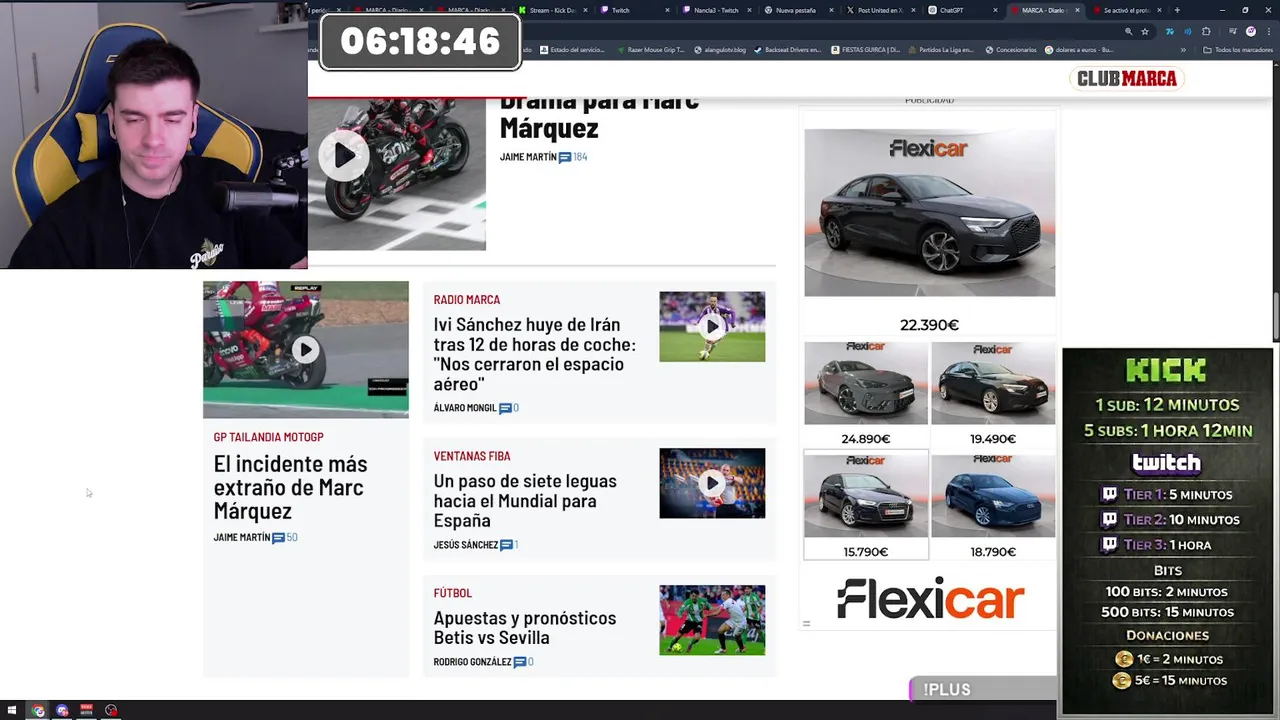This screenshot has width=1280, height=720.
Task: Open the VENTANAS FIBA section label
Action: coord(472,456)
